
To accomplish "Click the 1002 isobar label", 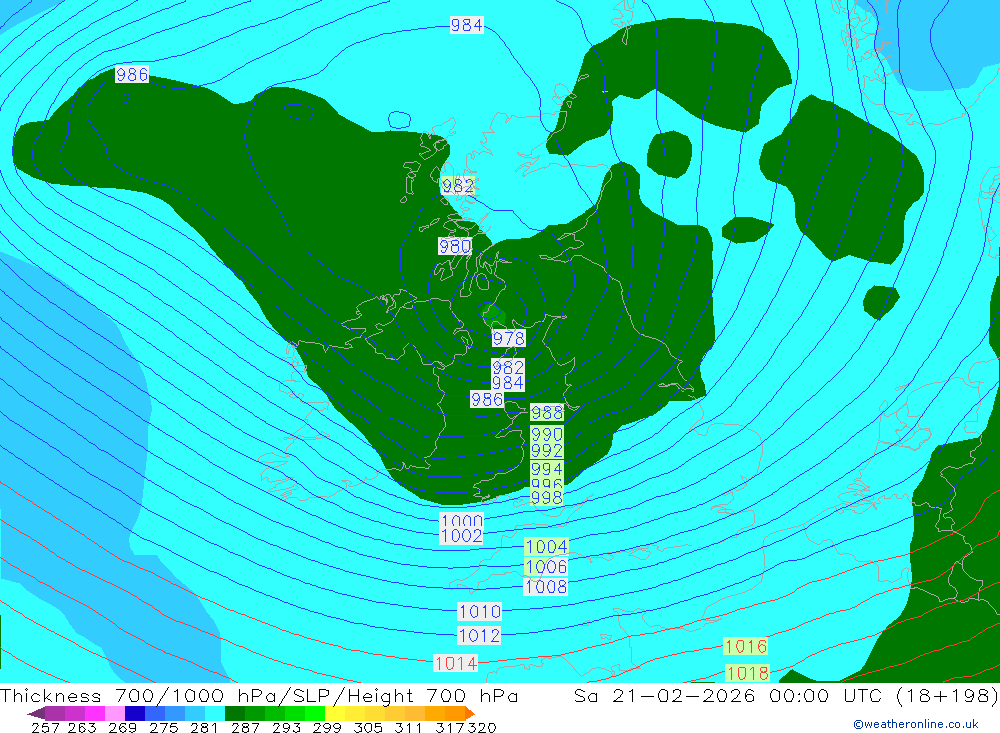I will click(x=461, y=536).
